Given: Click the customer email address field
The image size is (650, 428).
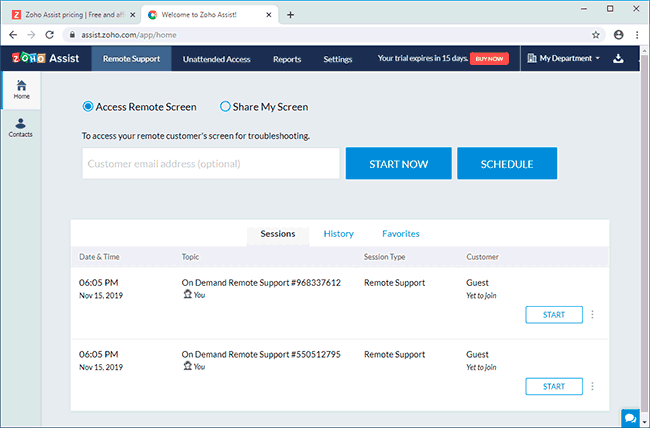Looking at the screenshot, I should pyautogui.click(x=211, y=164).
